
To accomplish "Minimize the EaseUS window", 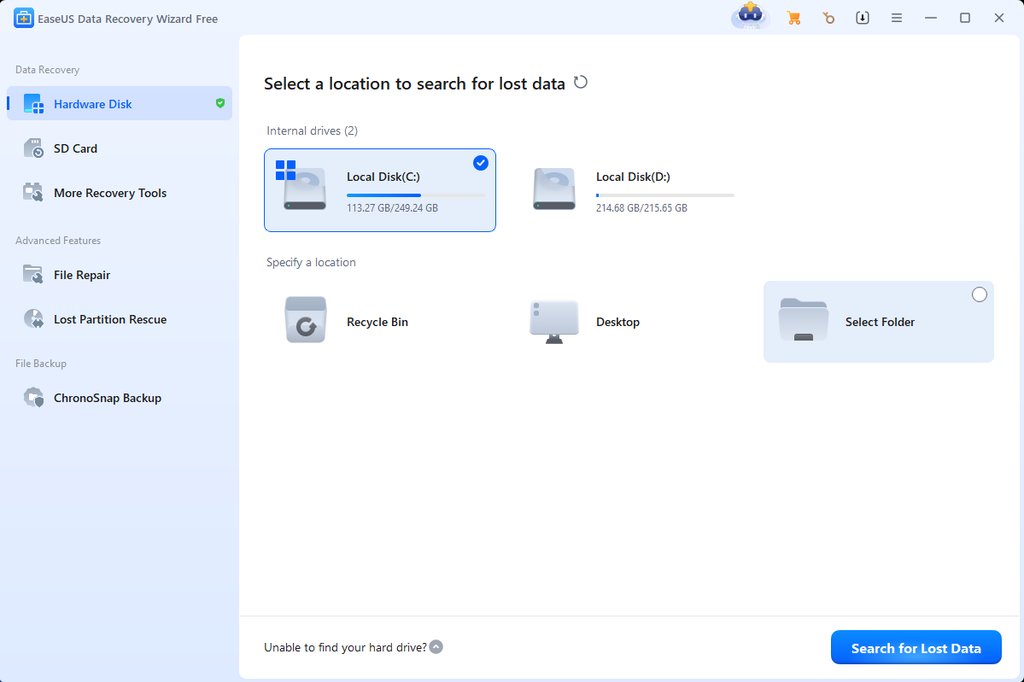I will click(931, 18).
